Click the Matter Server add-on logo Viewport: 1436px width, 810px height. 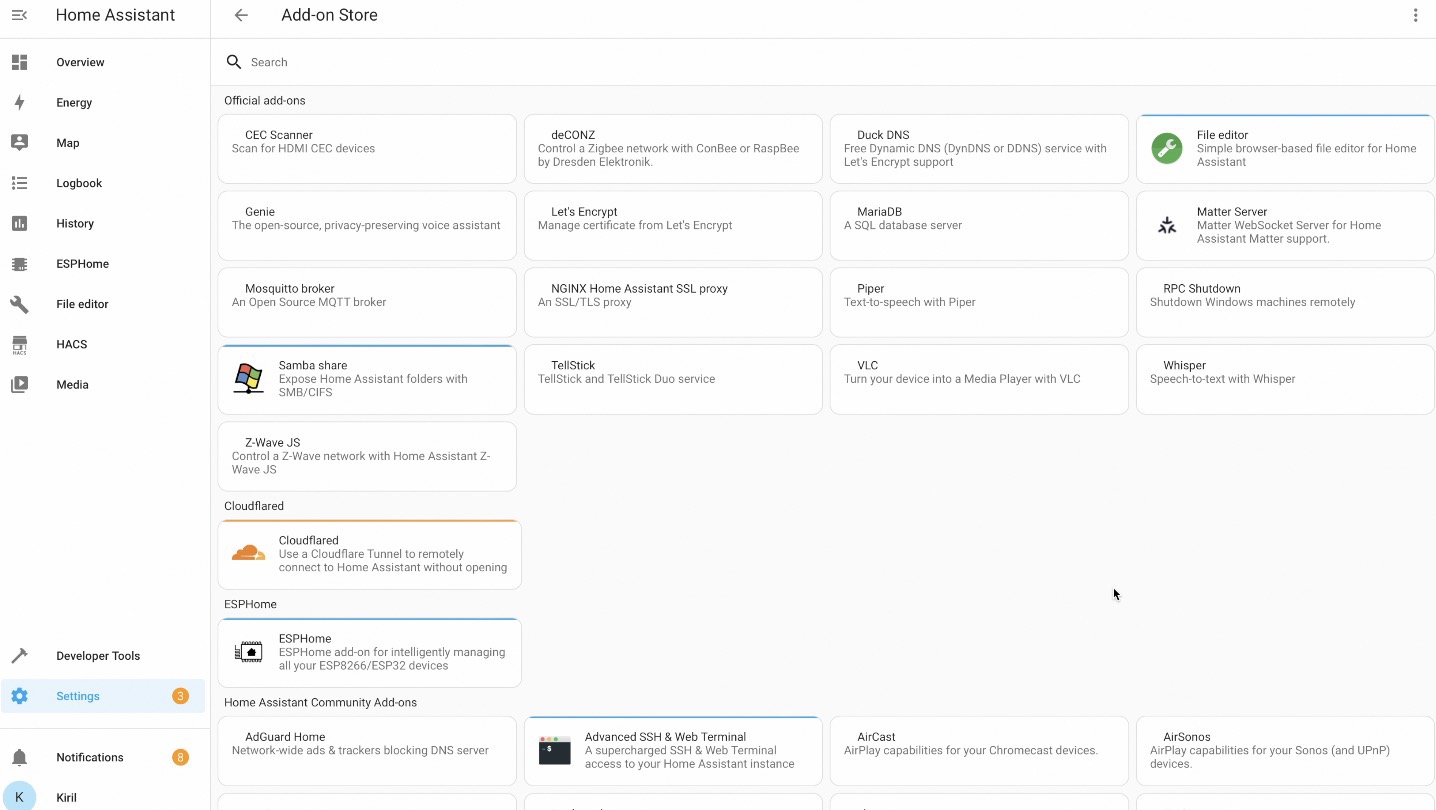tap(1167, 226)
